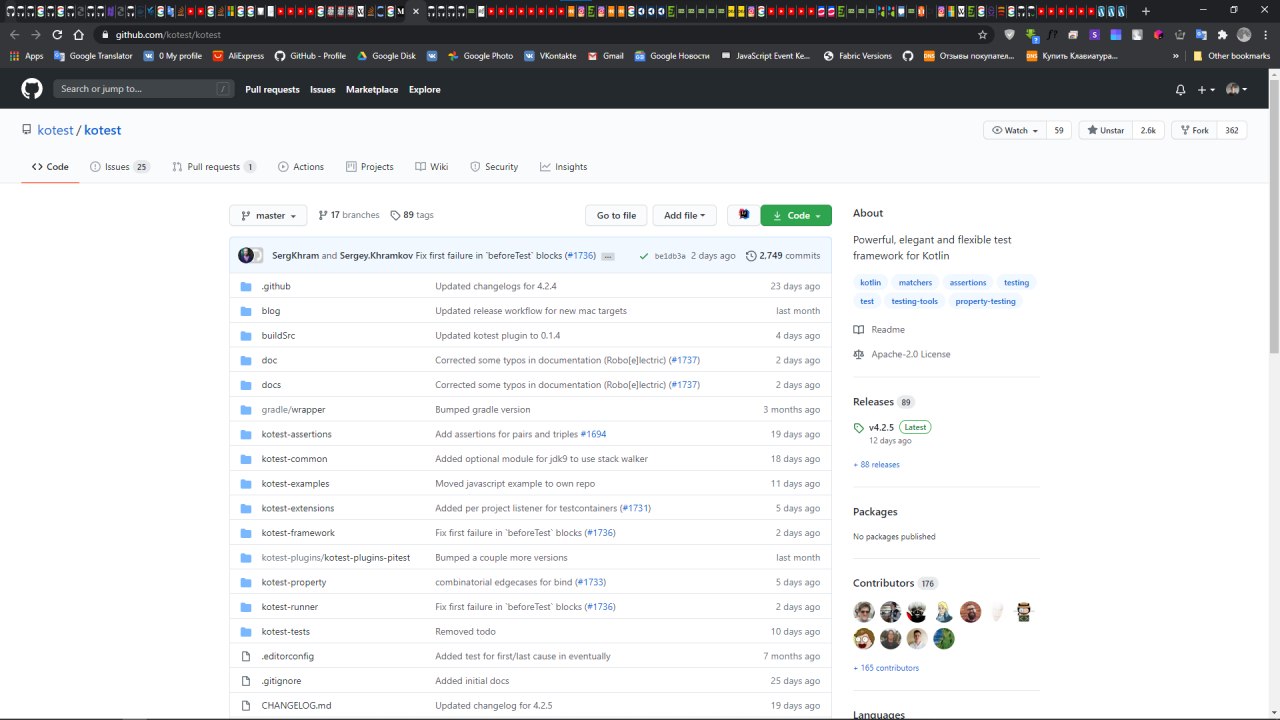Expand the Add file dropdown

coord(685,215)
